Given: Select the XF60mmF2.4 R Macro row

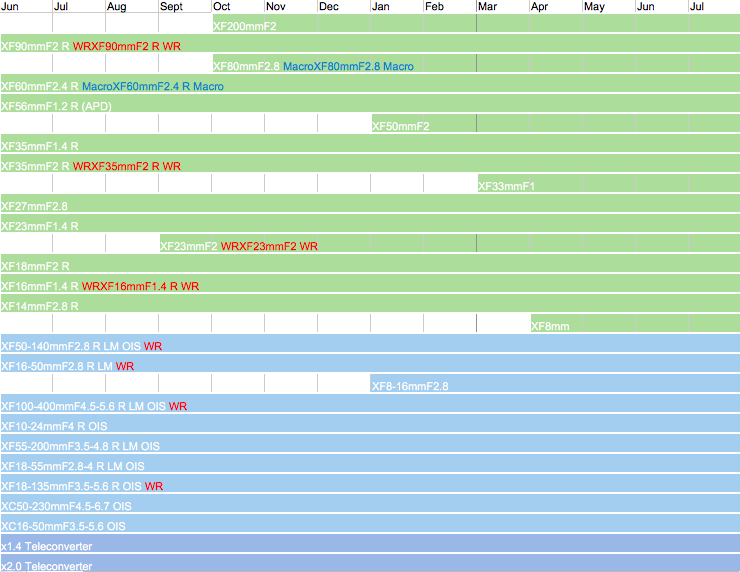Looking at the screenshot, I should pos(370,83).
